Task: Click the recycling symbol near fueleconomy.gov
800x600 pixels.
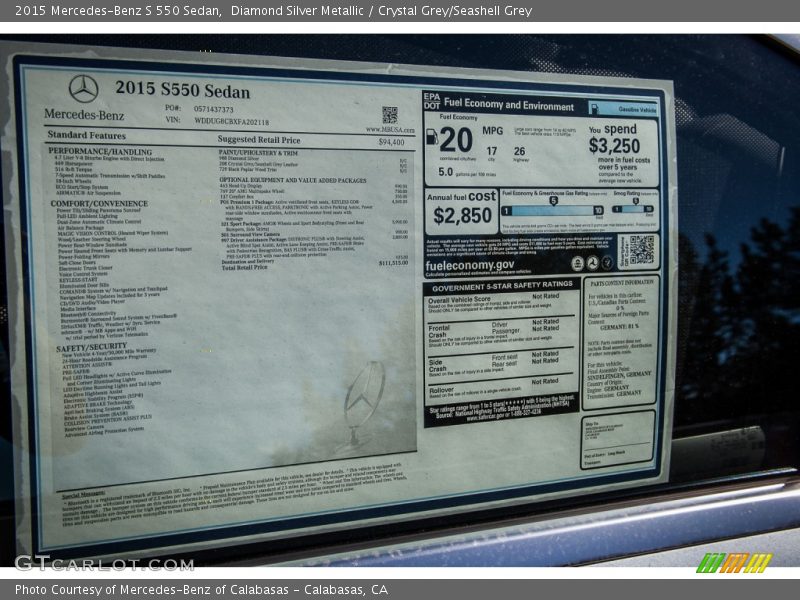Action: pos(592,262)
